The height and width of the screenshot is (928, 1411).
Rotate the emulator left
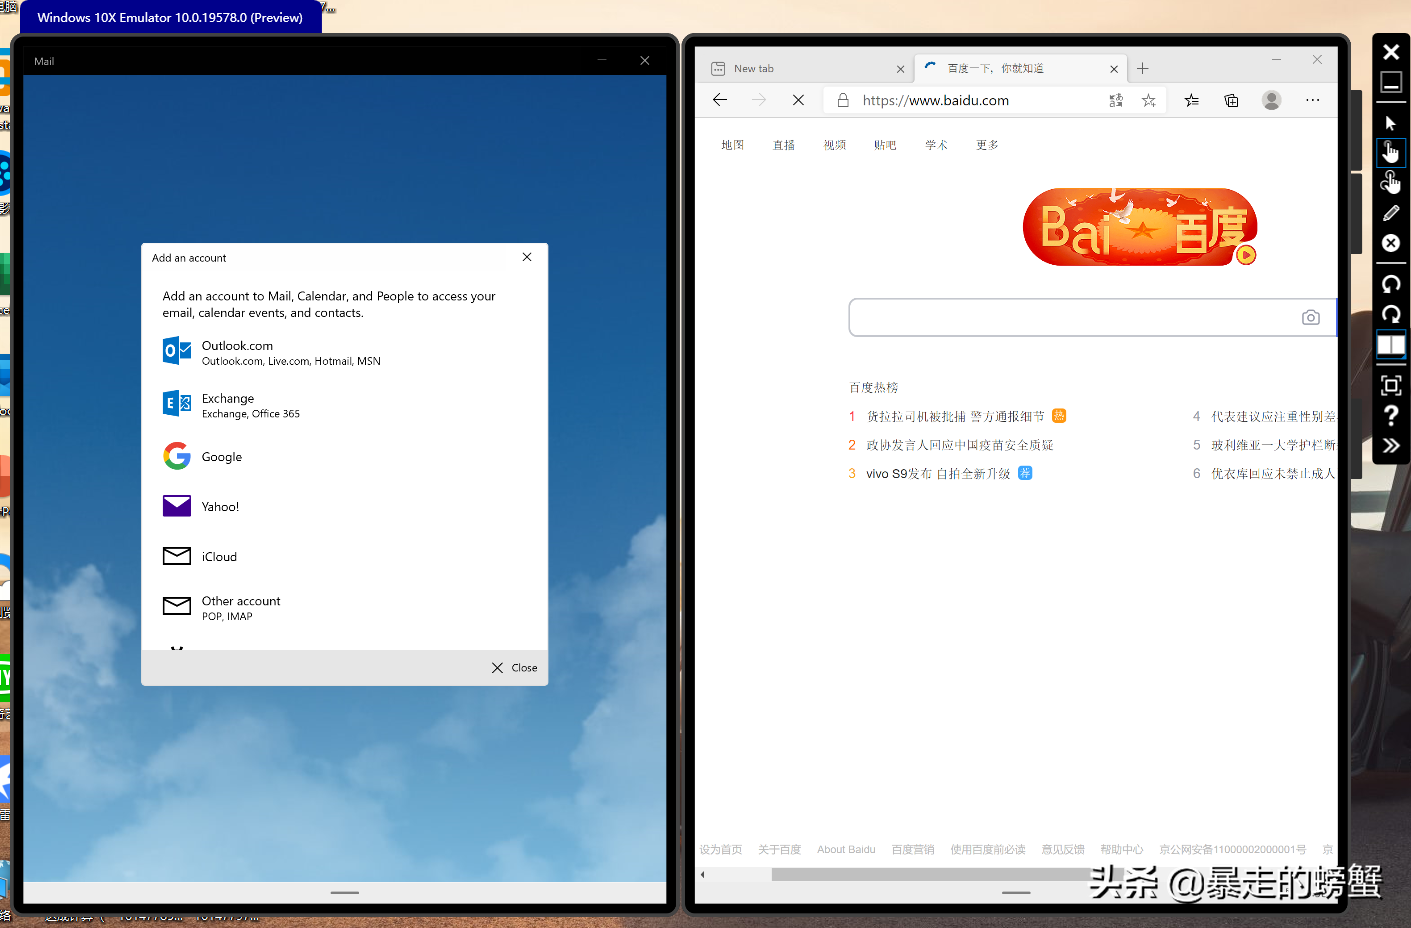1391,284
